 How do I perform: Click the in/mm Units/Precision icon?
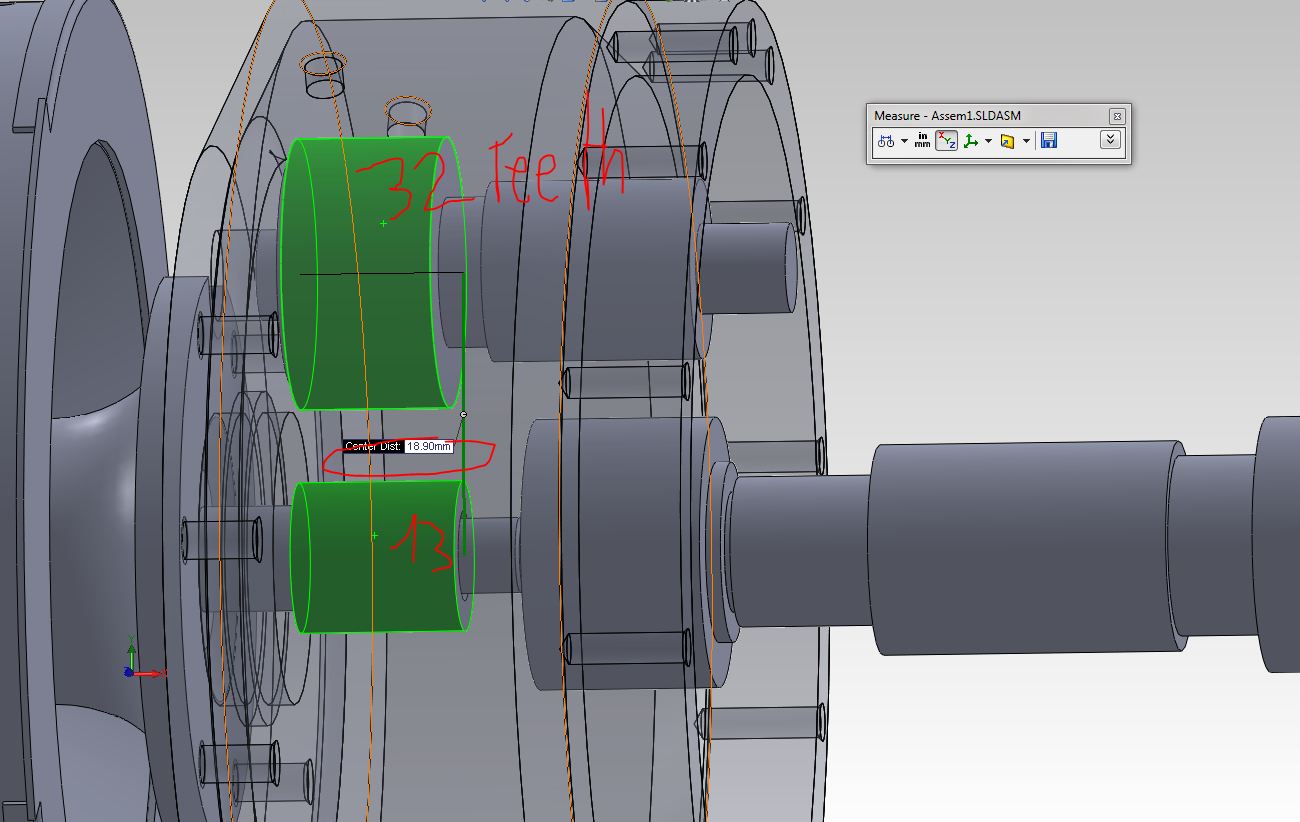[922, 140]
